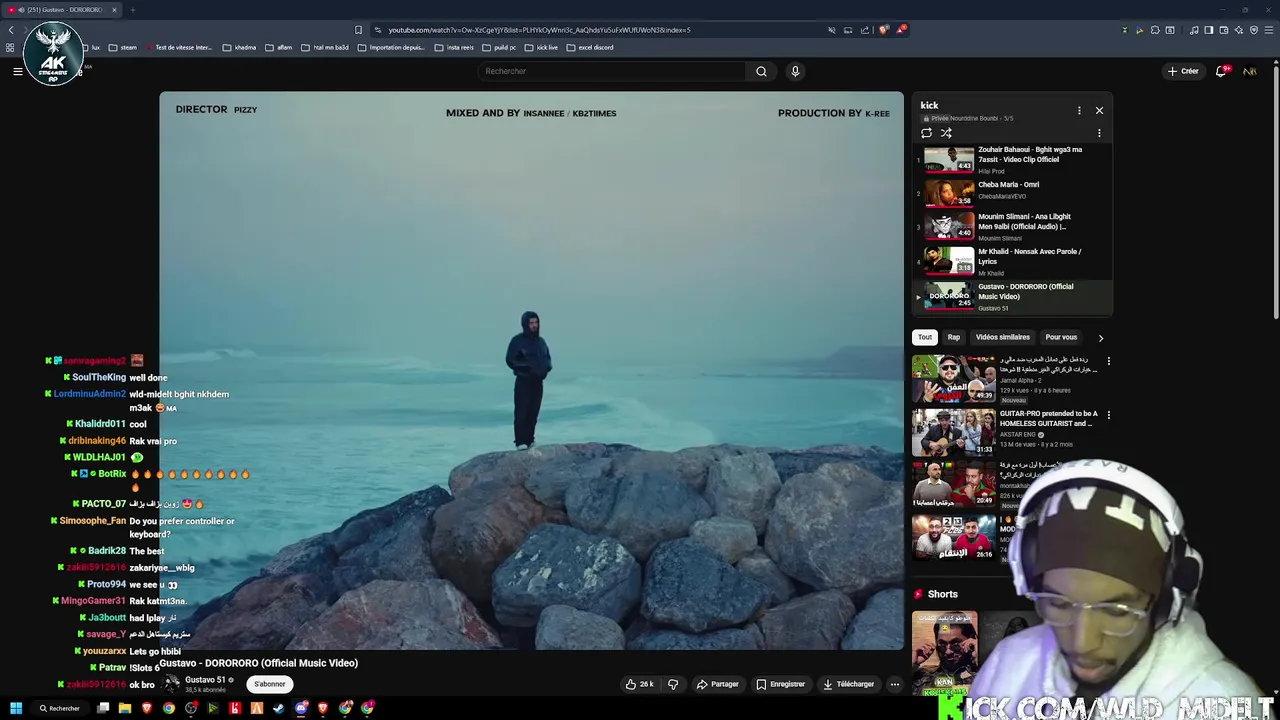Select the Tout filter chip

point(925,337)
